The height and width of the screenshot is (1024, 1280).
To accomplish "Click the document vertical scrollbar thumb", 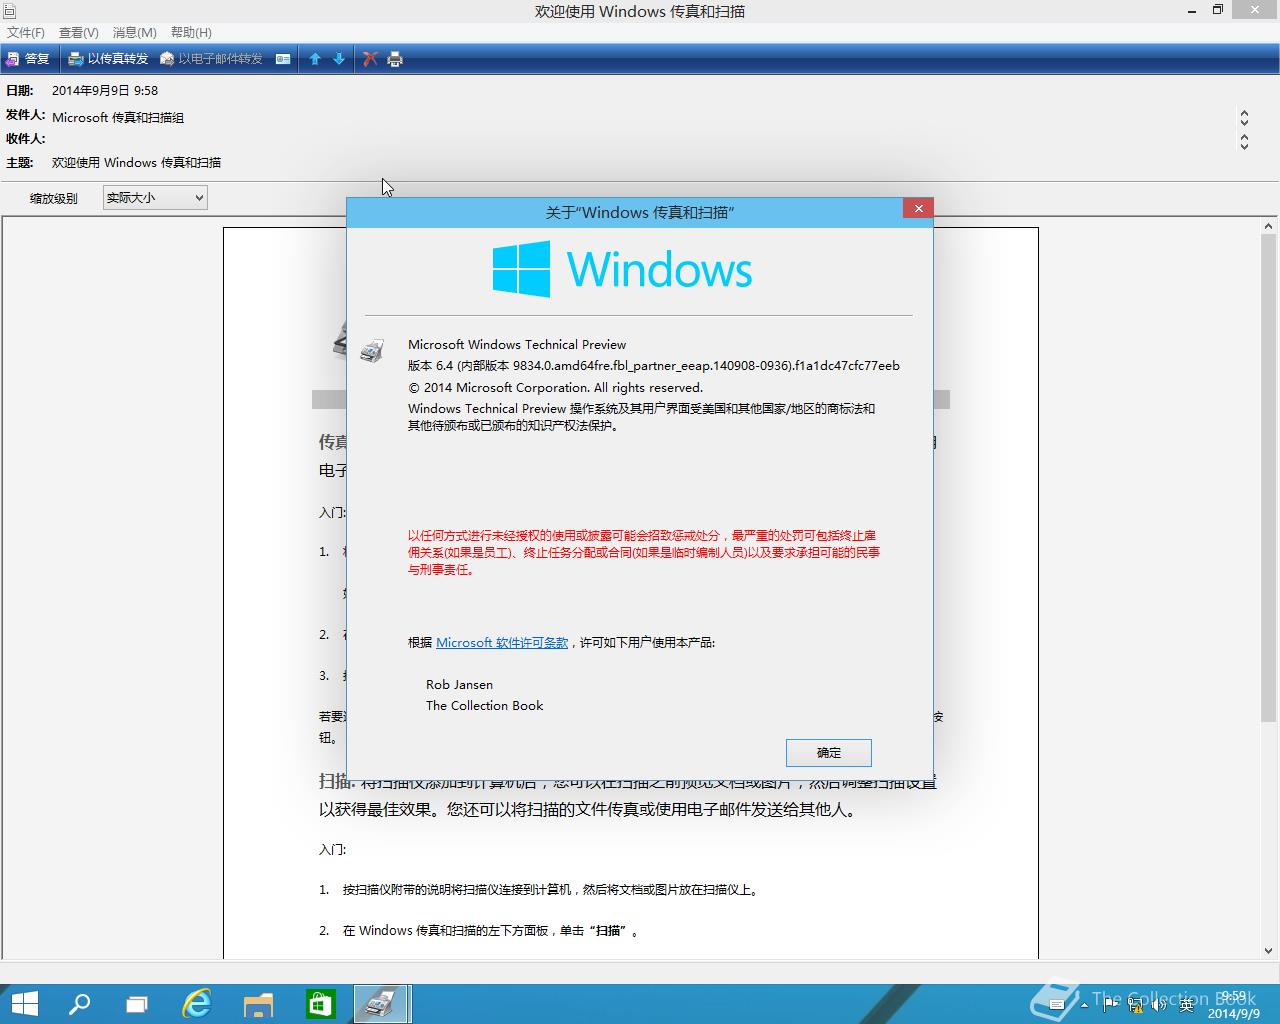I will (x=1268, y=478).
